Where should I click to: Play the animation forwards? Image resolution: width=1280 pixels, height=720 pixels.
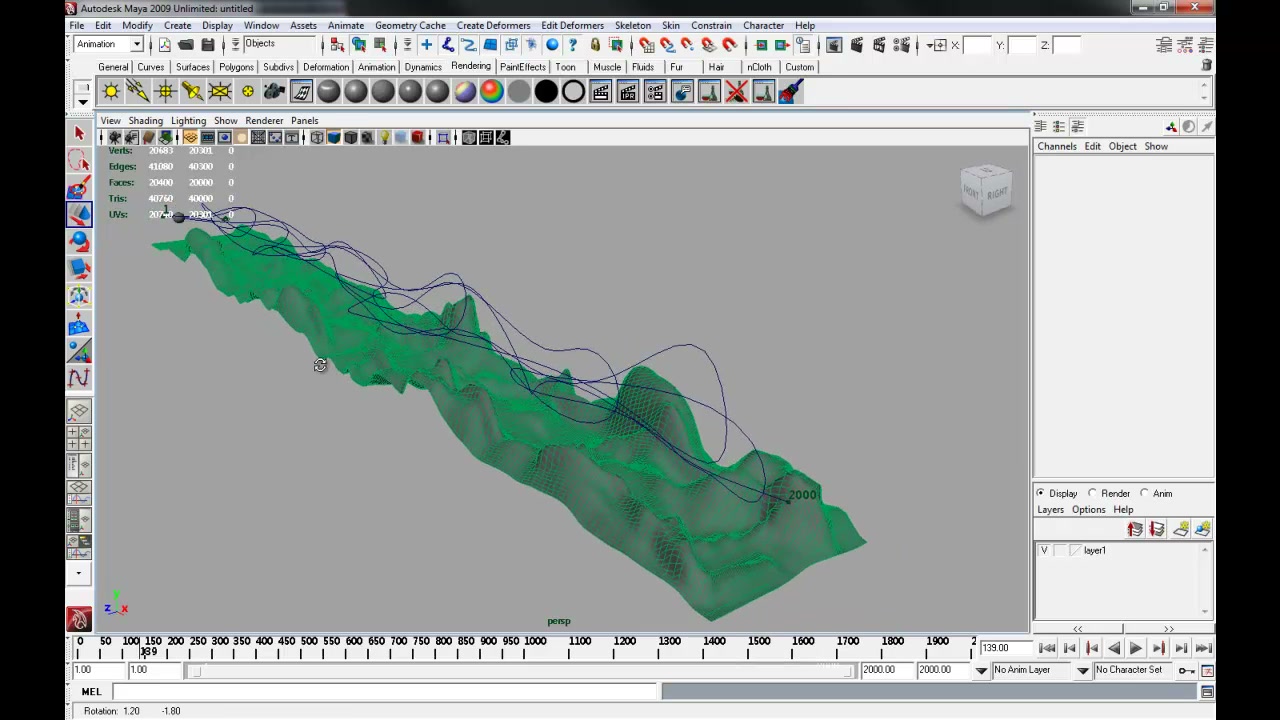tap(1136, 648)
